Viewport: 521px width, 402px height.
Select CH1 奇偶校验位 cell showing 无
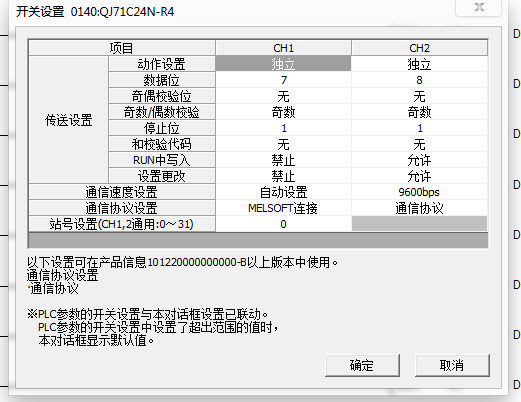(283, 96)
